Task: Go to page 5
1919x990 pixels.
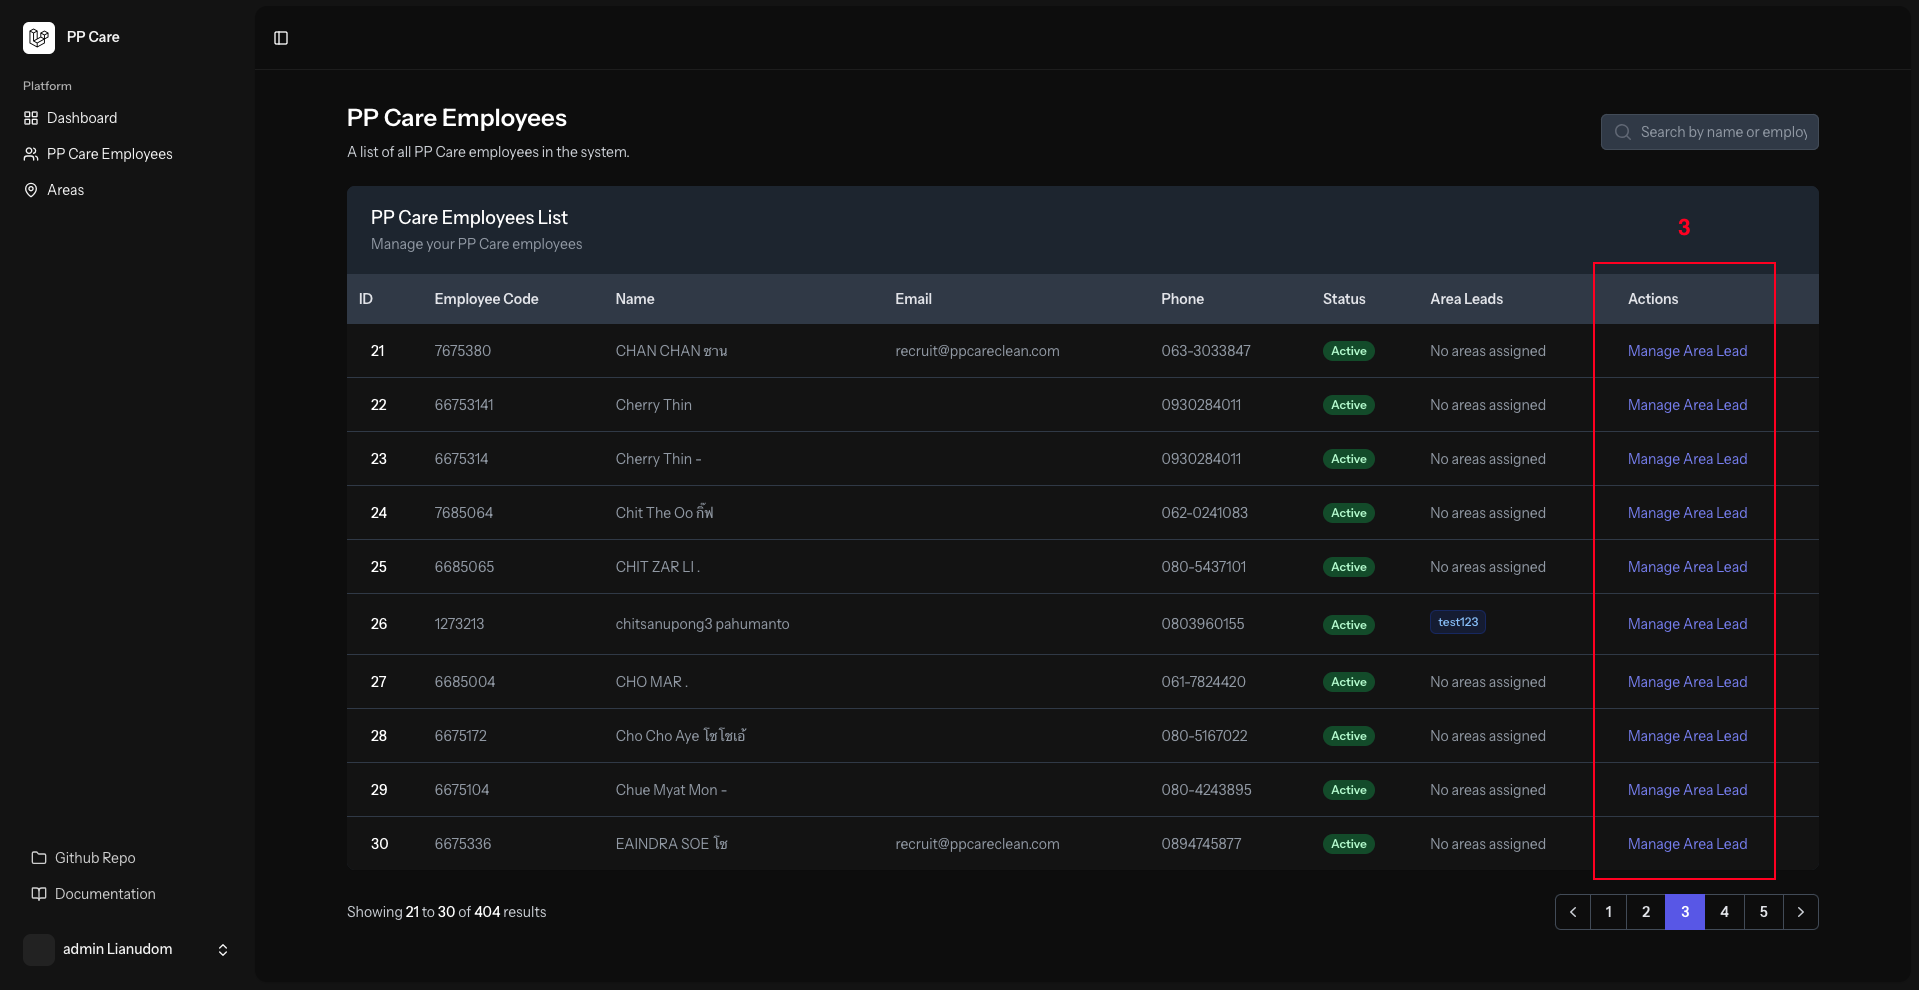Action: pos(1763,912)
